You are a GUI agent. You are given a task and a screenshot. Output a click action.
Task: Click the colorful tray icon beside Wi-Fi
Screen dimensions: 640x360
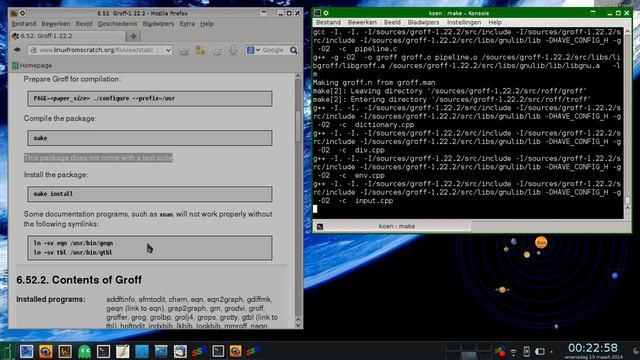[500, 352]
